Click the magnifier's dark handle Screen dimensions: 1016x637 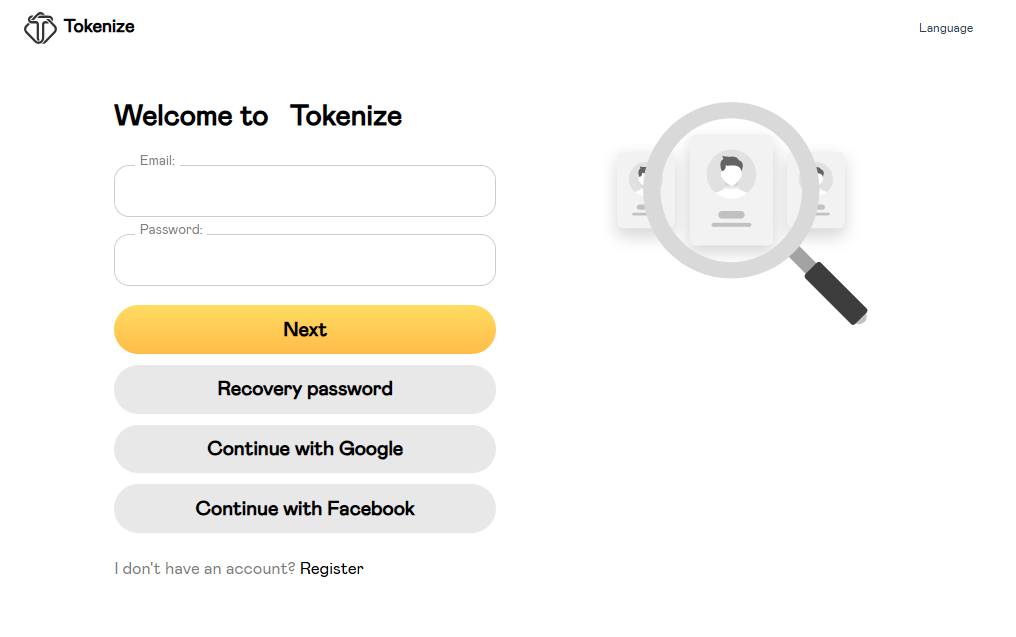click(835, 295)
